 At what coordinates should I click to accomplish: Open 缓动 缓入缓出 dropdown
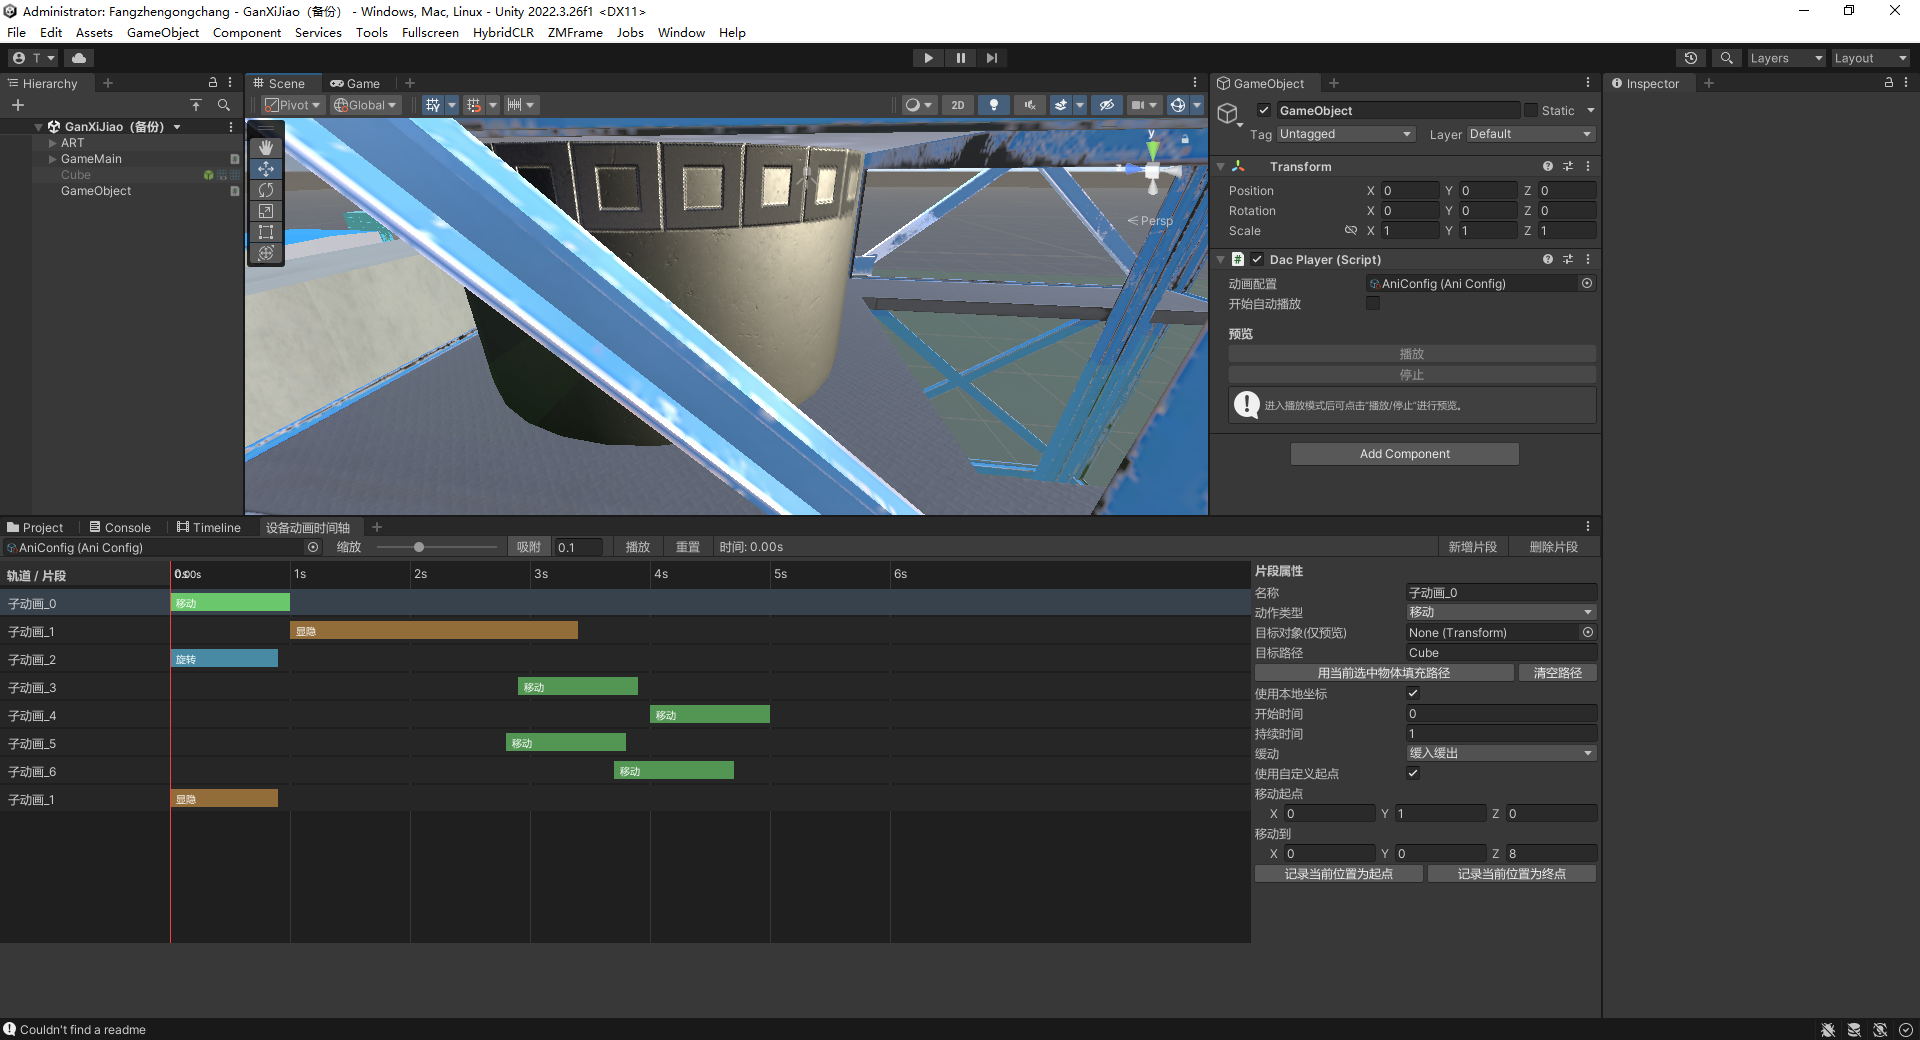[1501, 753]
